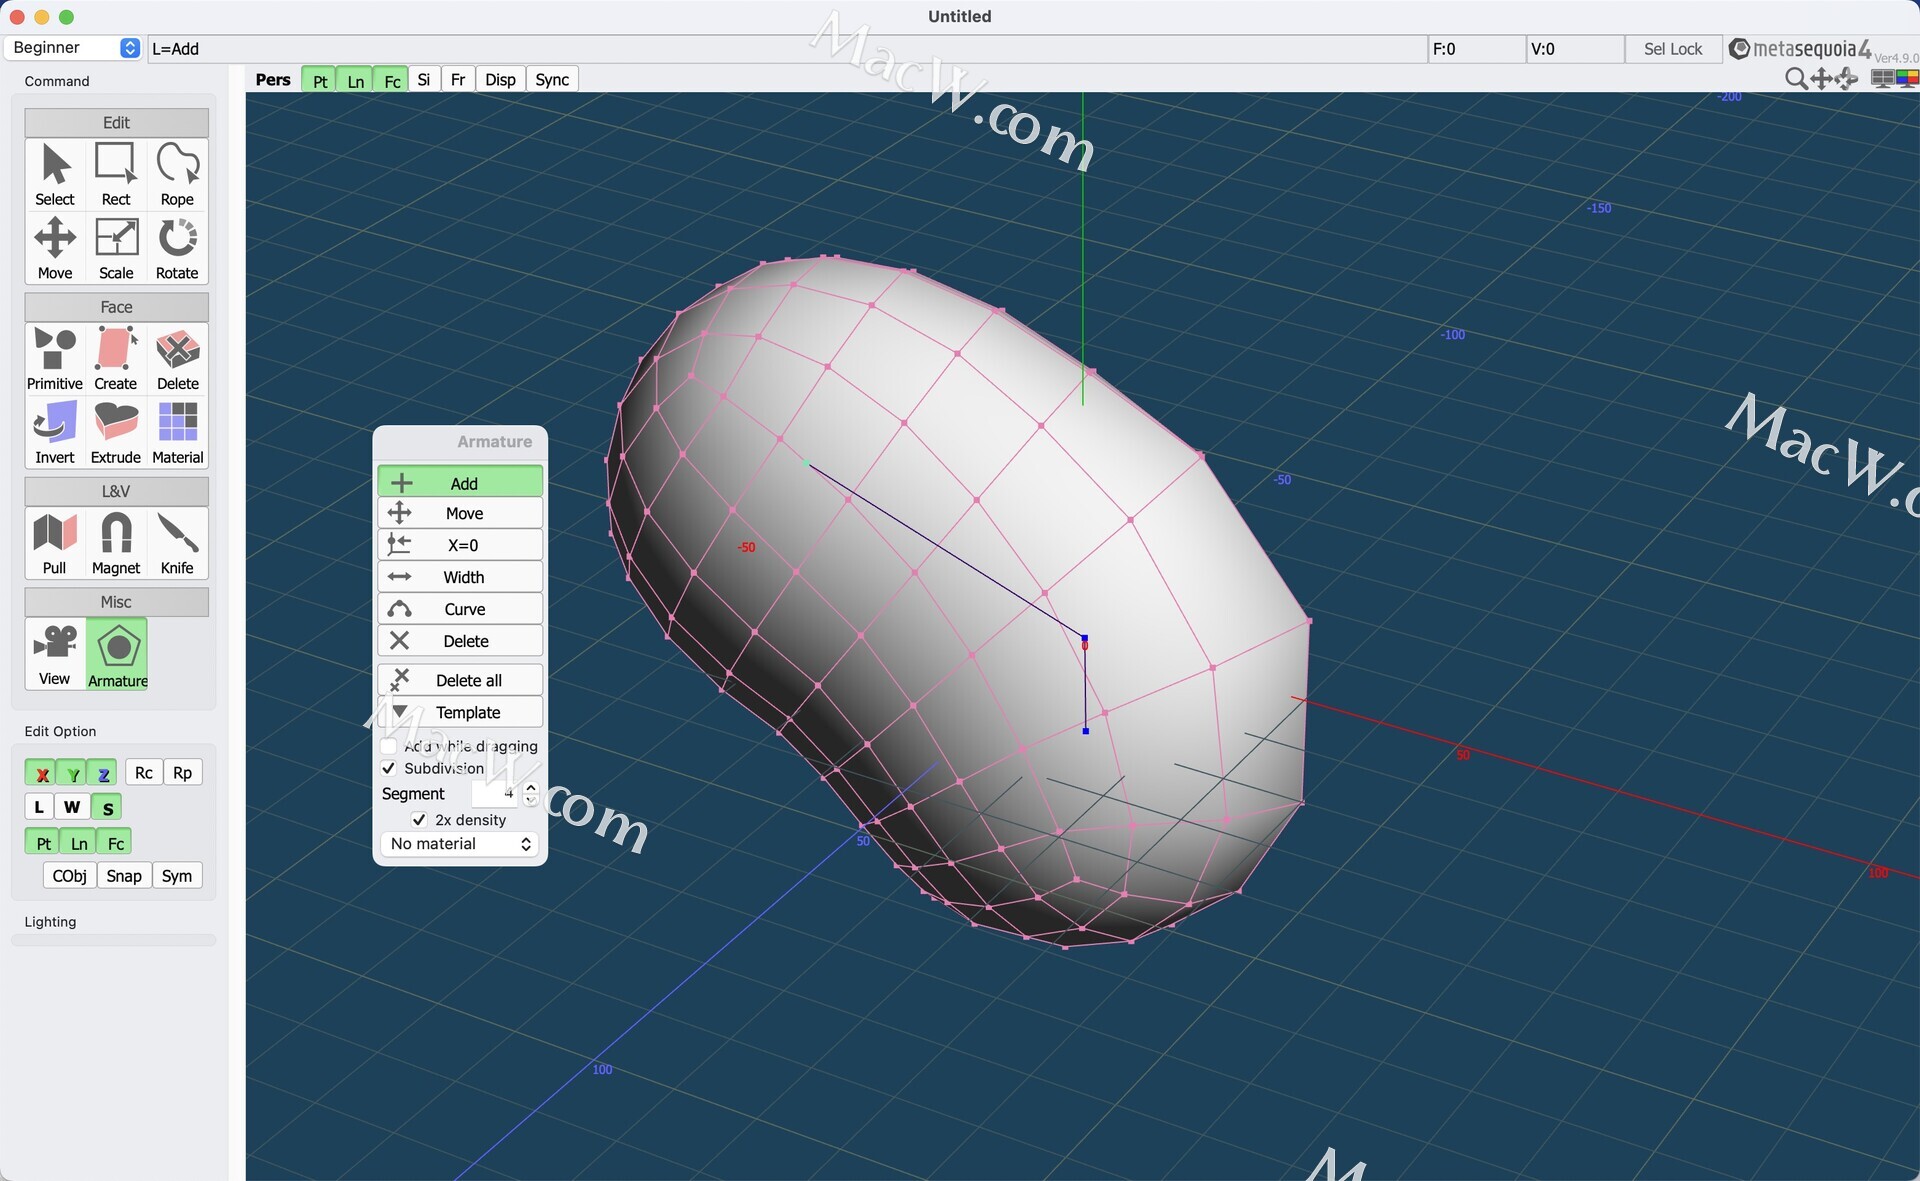The height and width of the screenshot is (1181, 1920).
Task: Click the Segment value stepper arrows
Action: point(531,794)
